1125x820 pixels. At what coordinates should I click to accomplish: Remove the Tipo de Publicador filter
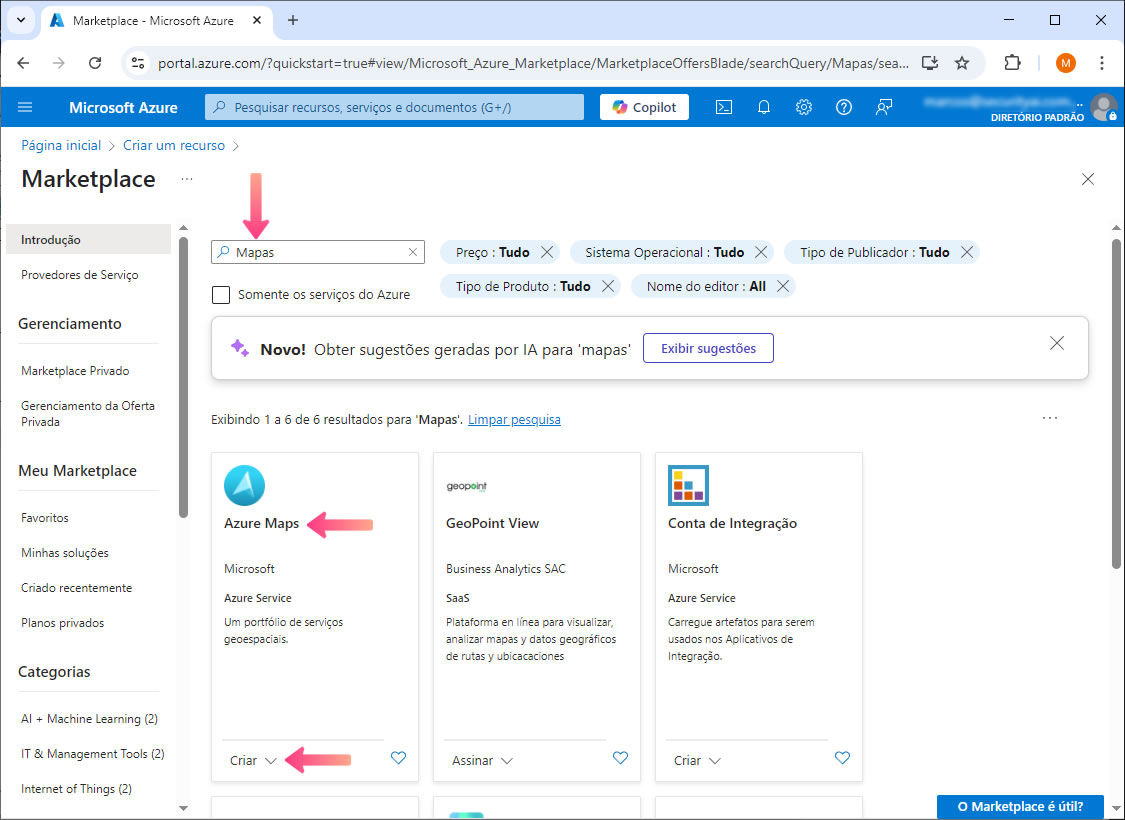(967, 253)
